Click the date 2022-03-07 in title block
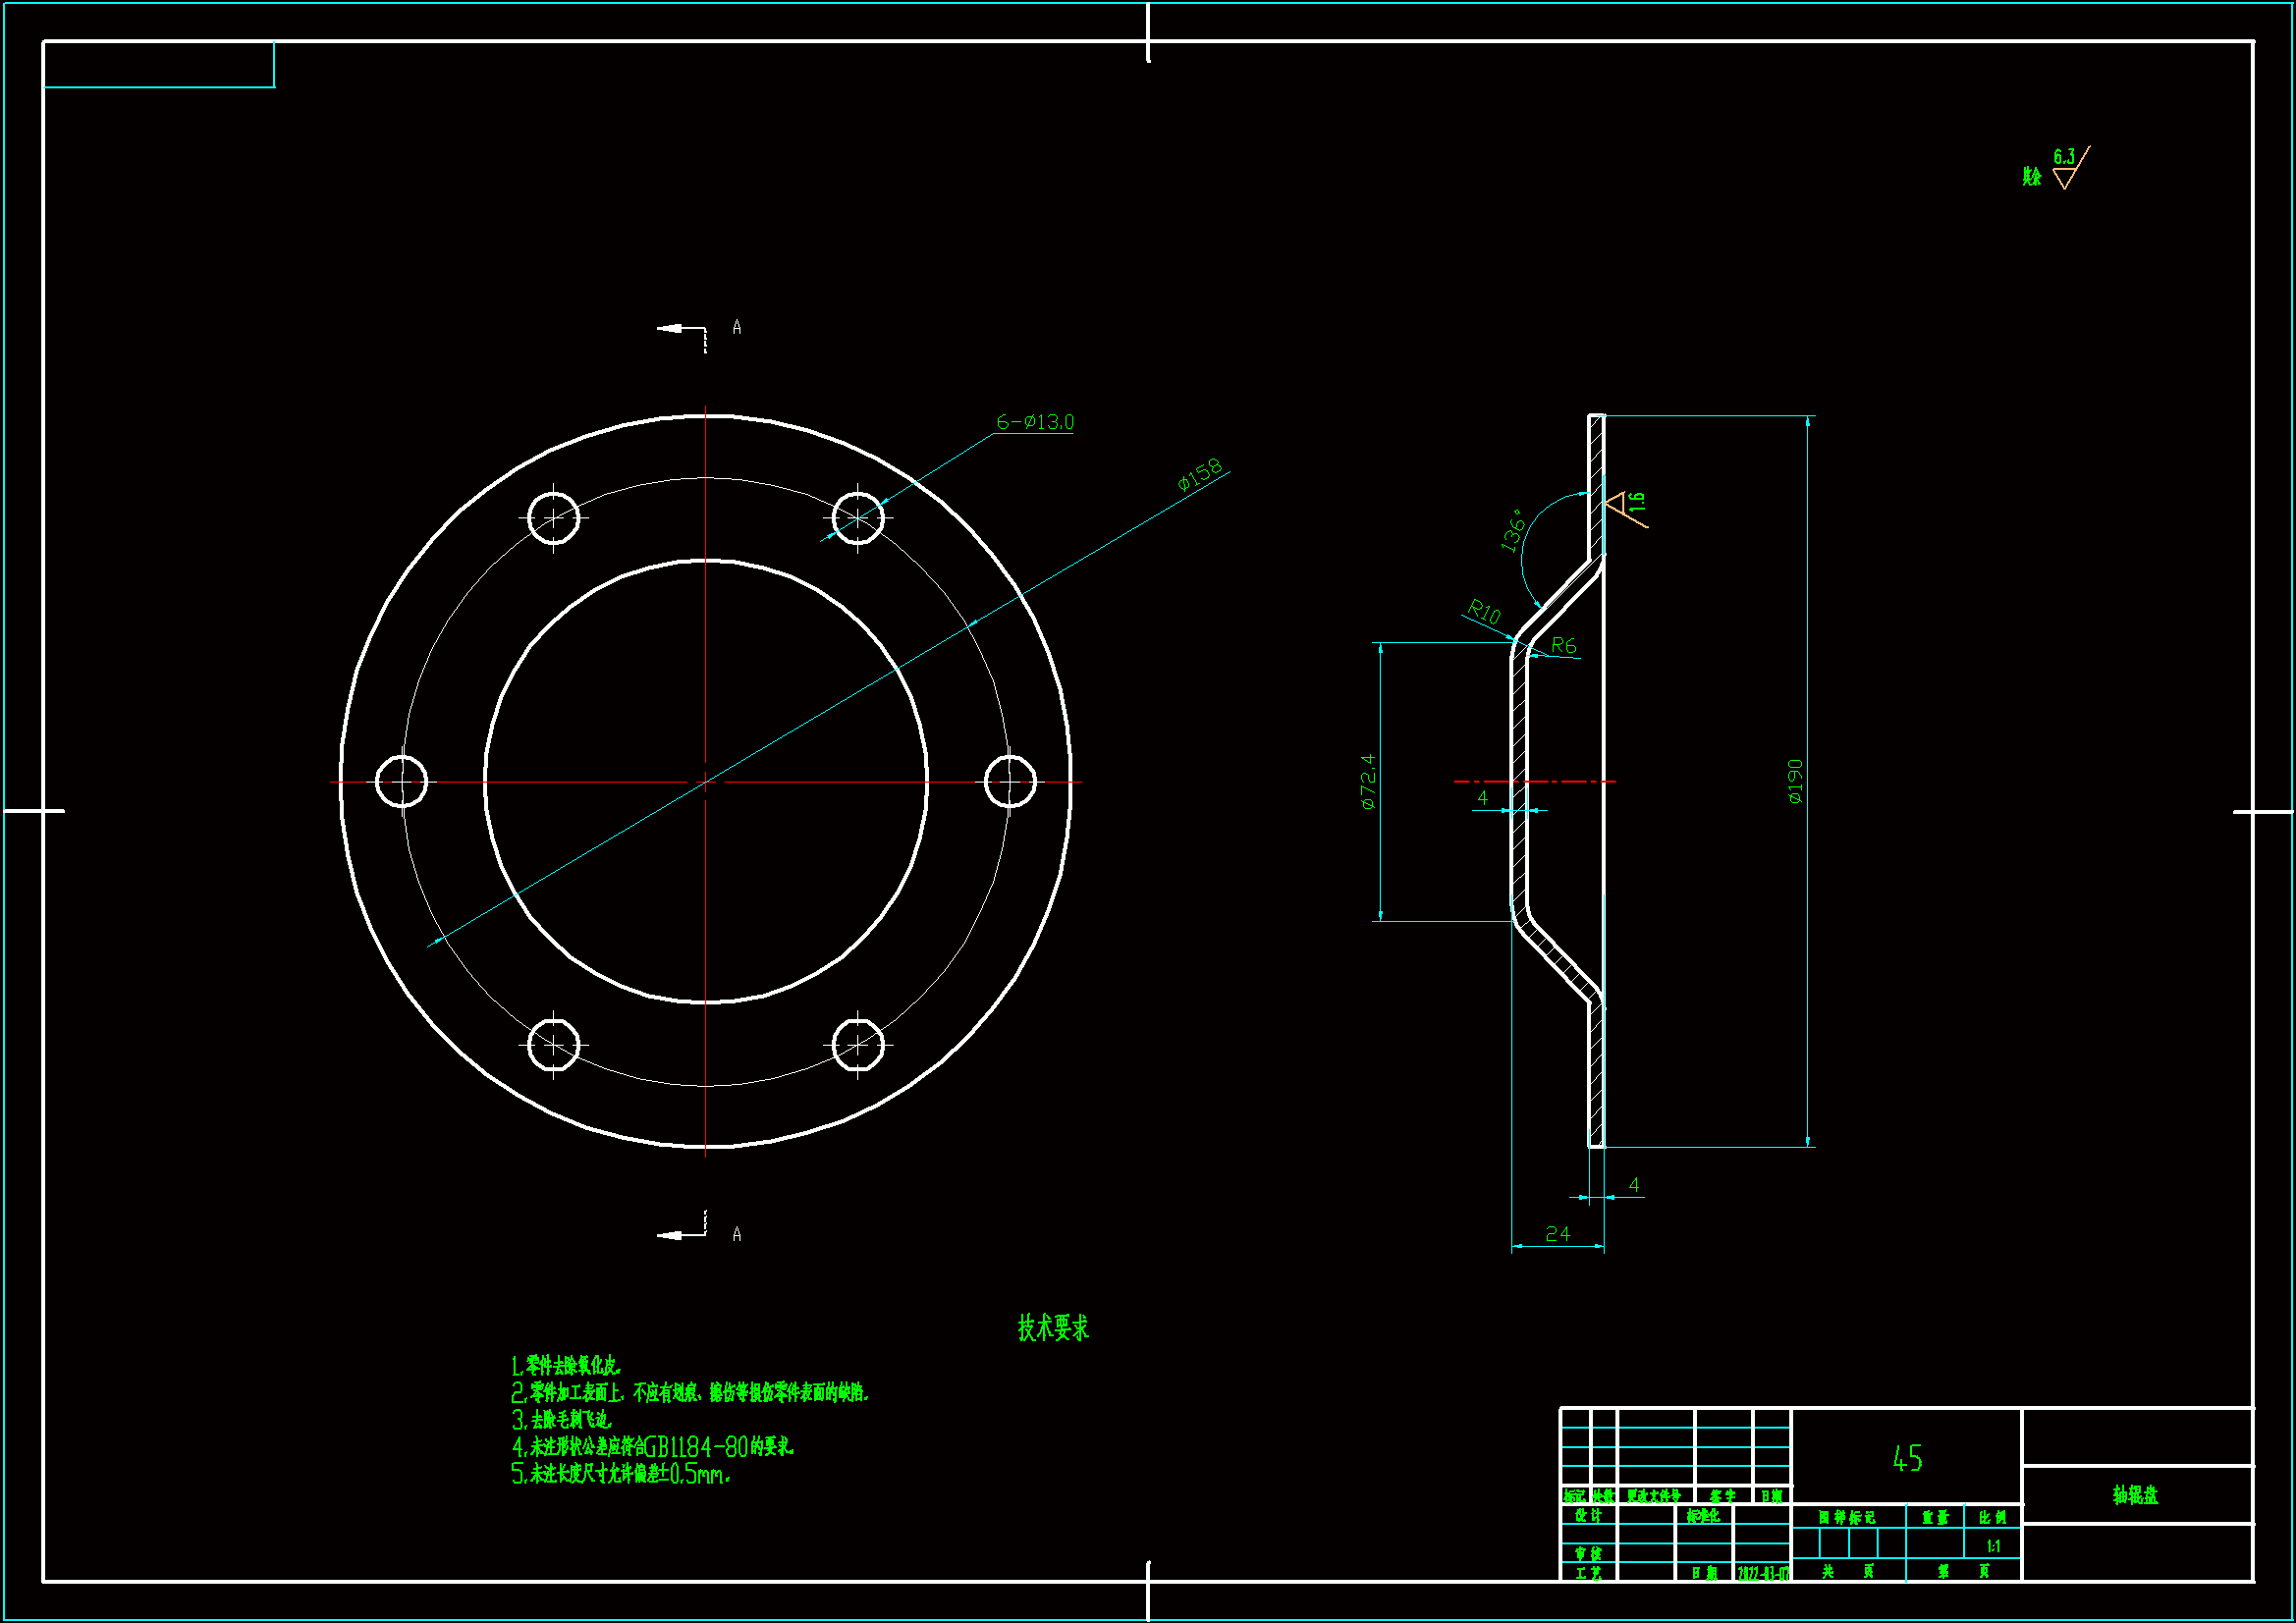 (1762, 1573)
